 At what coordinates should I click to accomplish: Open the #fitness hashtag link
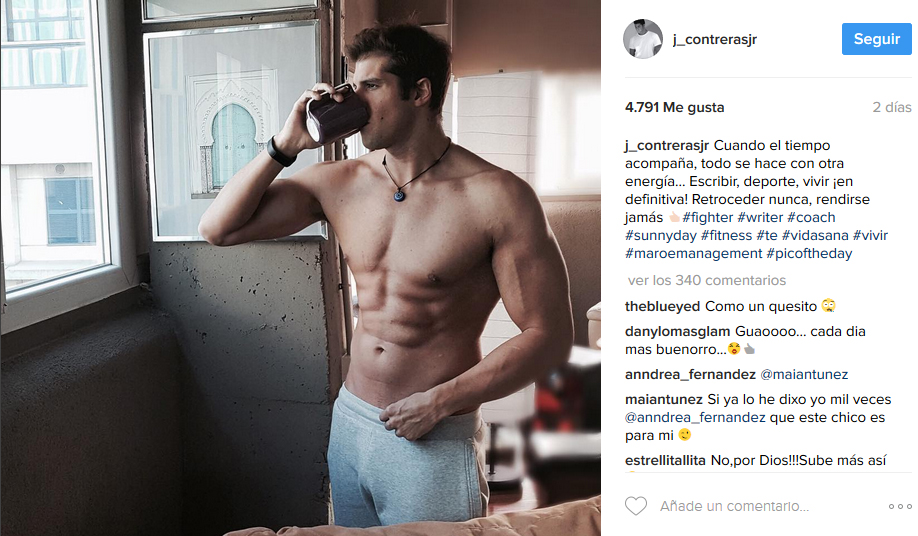(x=726, y=235)
